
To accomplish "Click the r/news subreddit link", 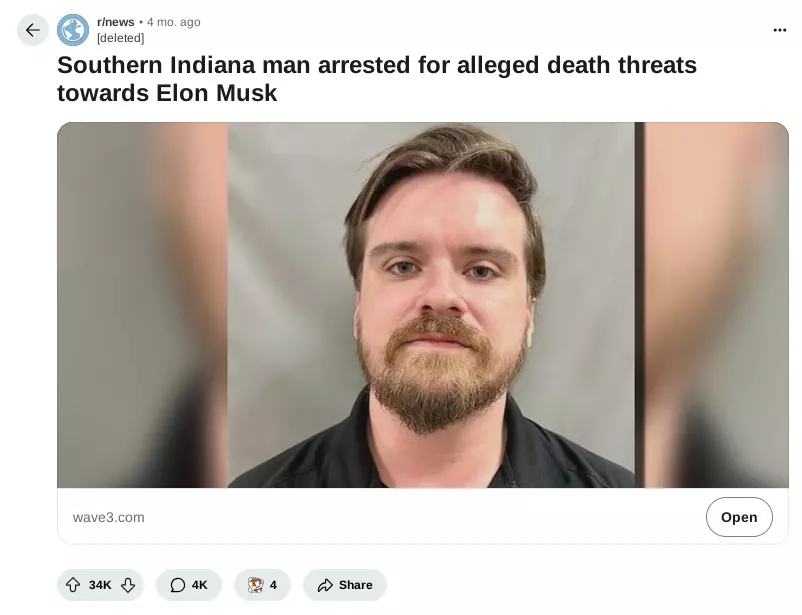I will point(116,22).
